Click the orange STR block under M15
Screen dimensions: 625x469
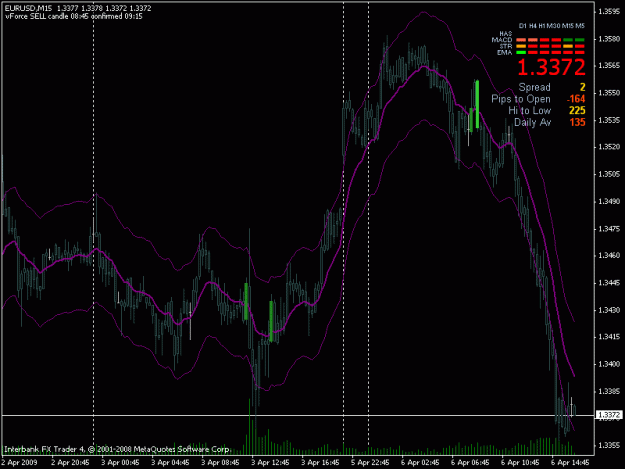568,46
